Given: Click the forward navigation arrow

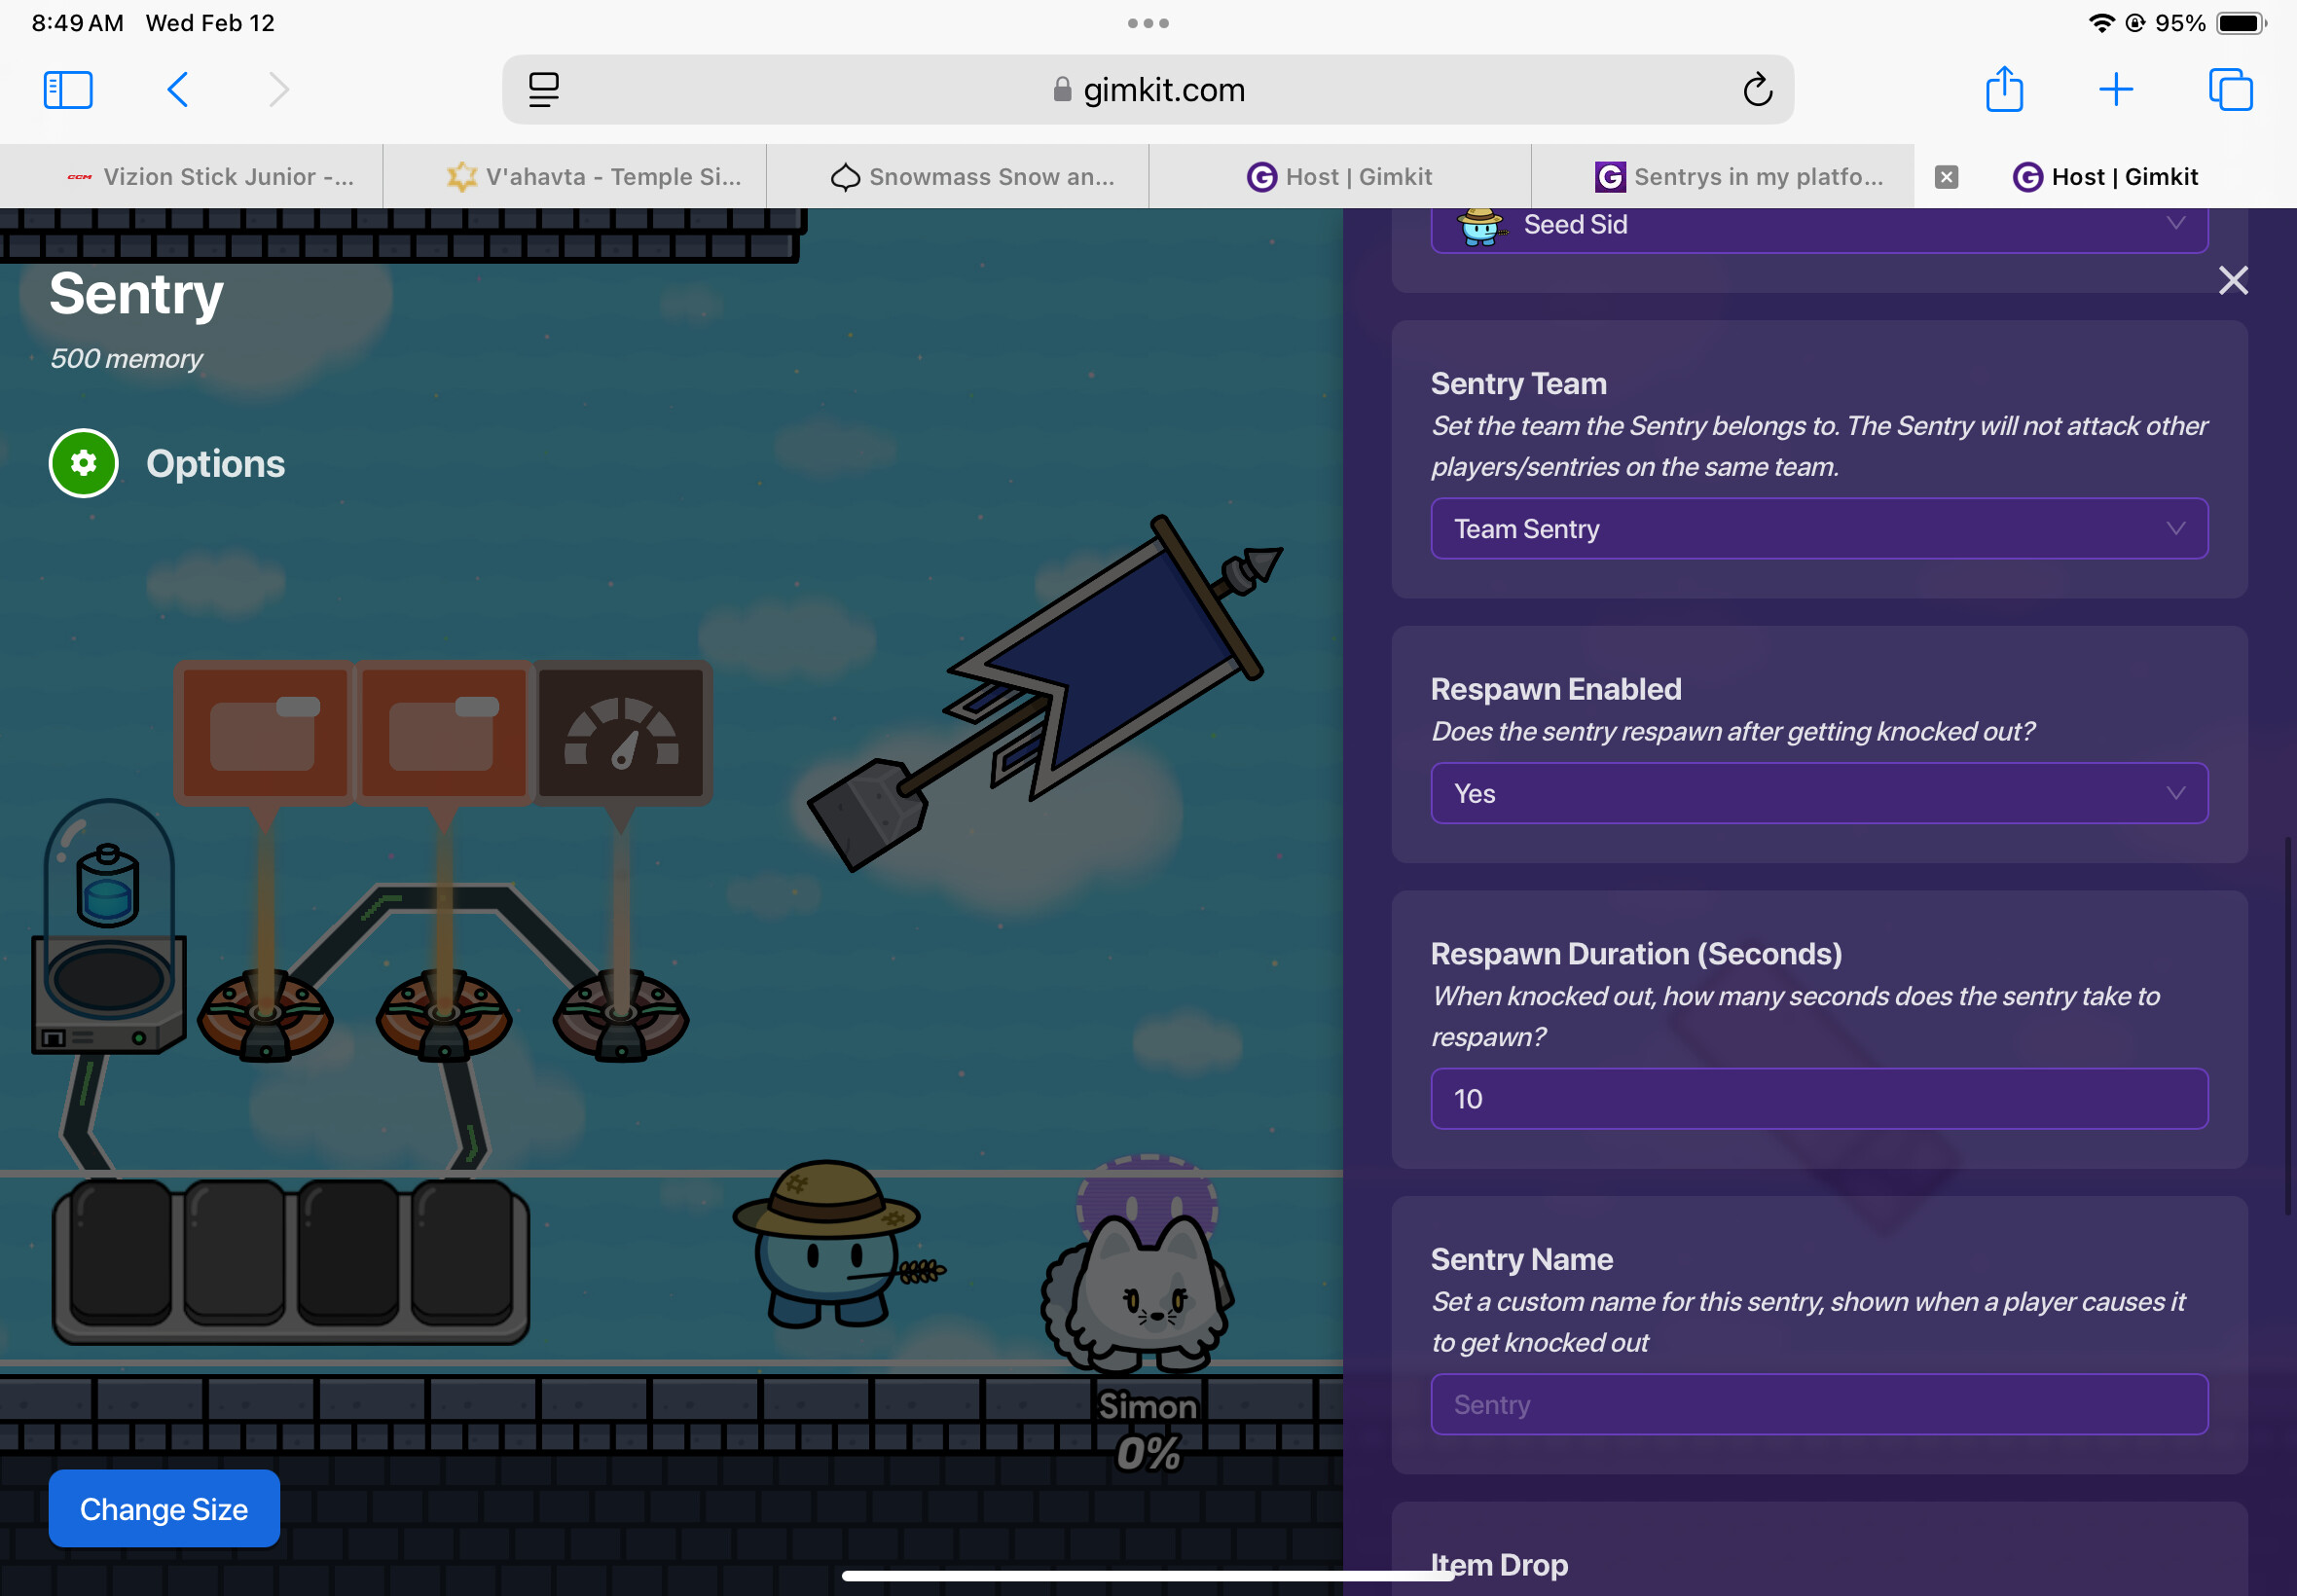Looking at the screenshot, I should pos(277,89).
